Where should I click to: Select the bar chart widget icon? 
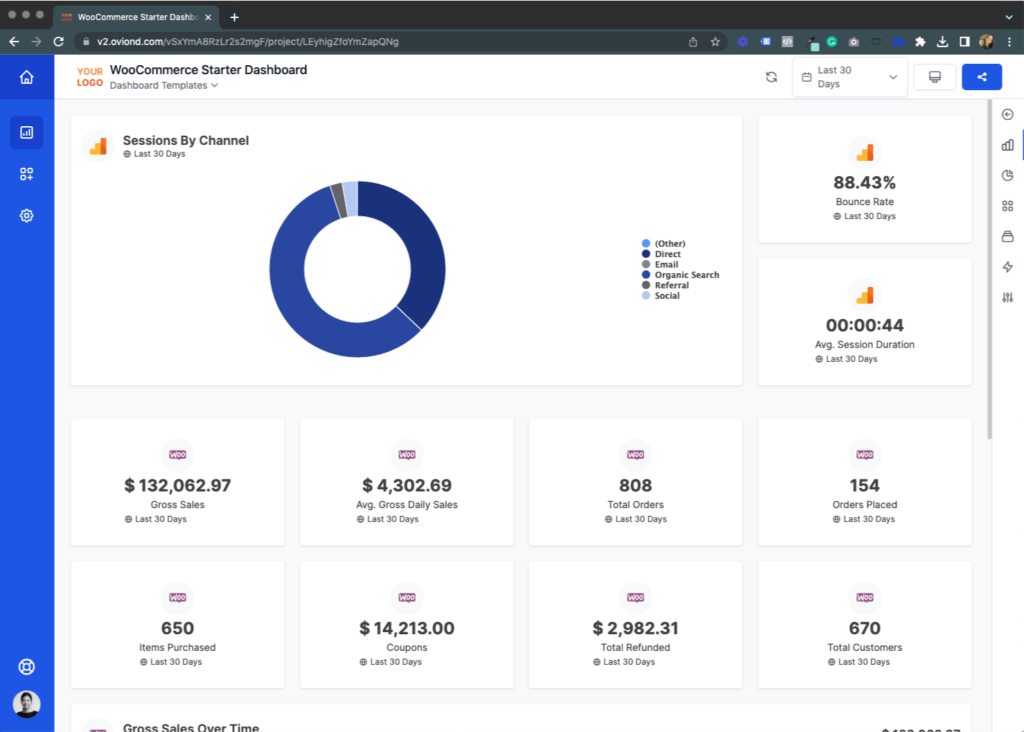point(1008,145)
